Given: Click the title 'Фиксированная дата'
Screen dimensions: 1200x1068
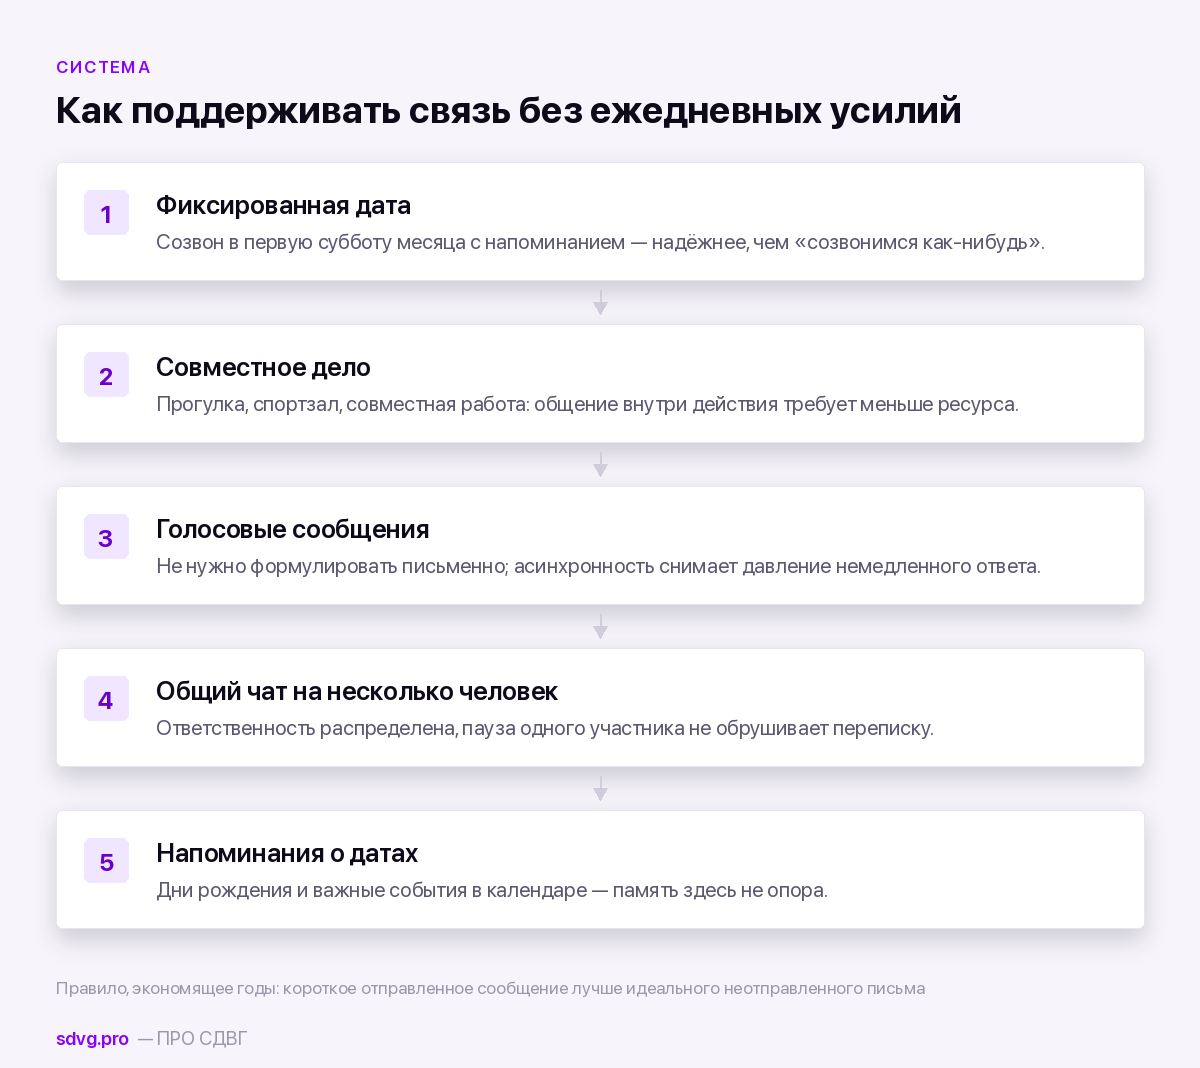Looking at the screenshot, I should (x=283, y=205).
